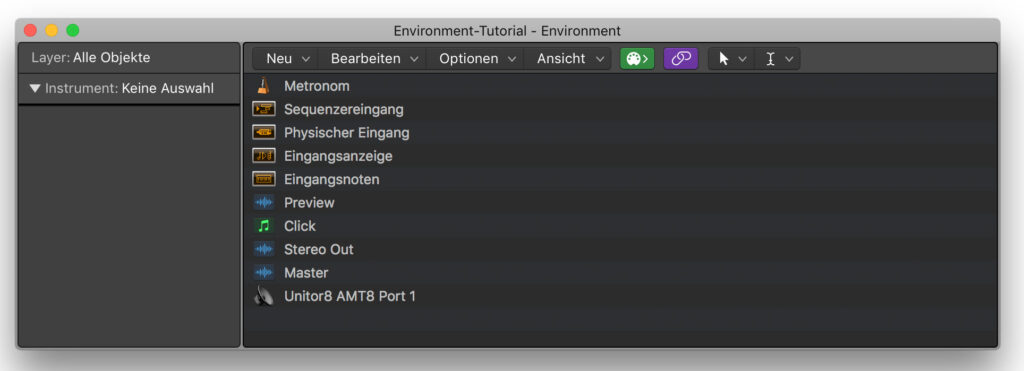Screen dimensions: 1024x371
Task: Select the Eingangsnoten row text
Action: click(x=332, y=179)
